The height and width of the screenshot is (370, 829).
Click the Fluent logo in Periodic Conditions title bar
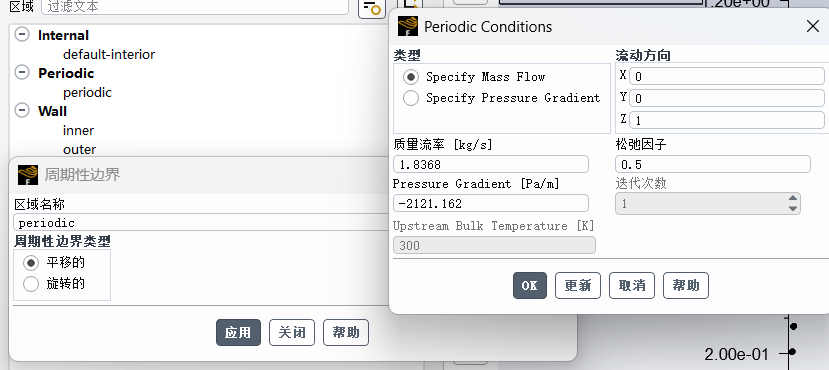(408, 26)
